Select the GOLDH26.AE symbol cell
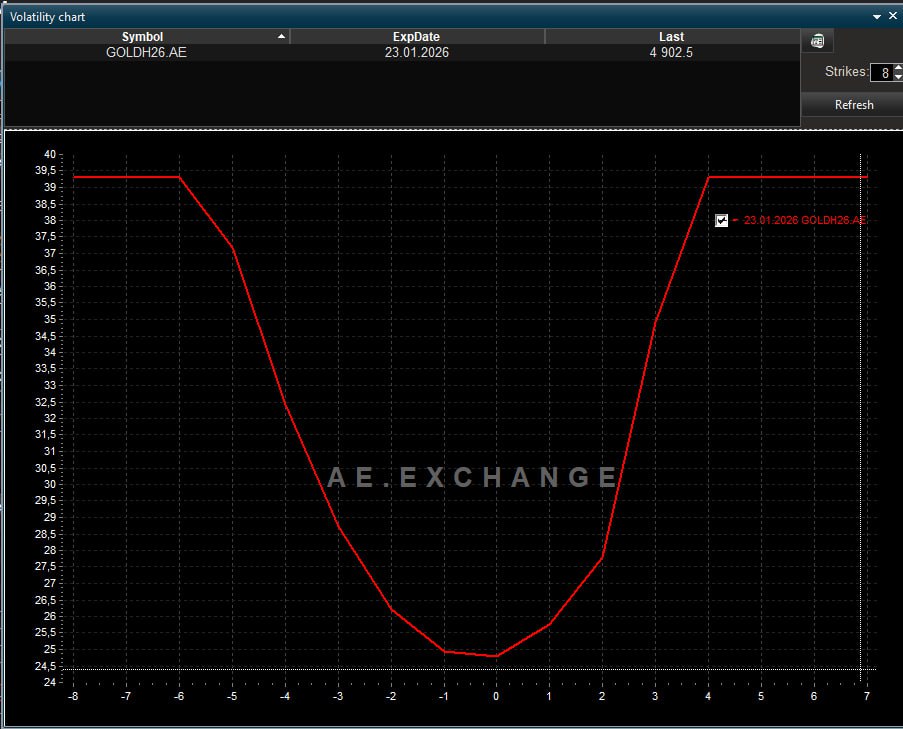The width and height of the screenshot is (903, 729). point(146,52)
